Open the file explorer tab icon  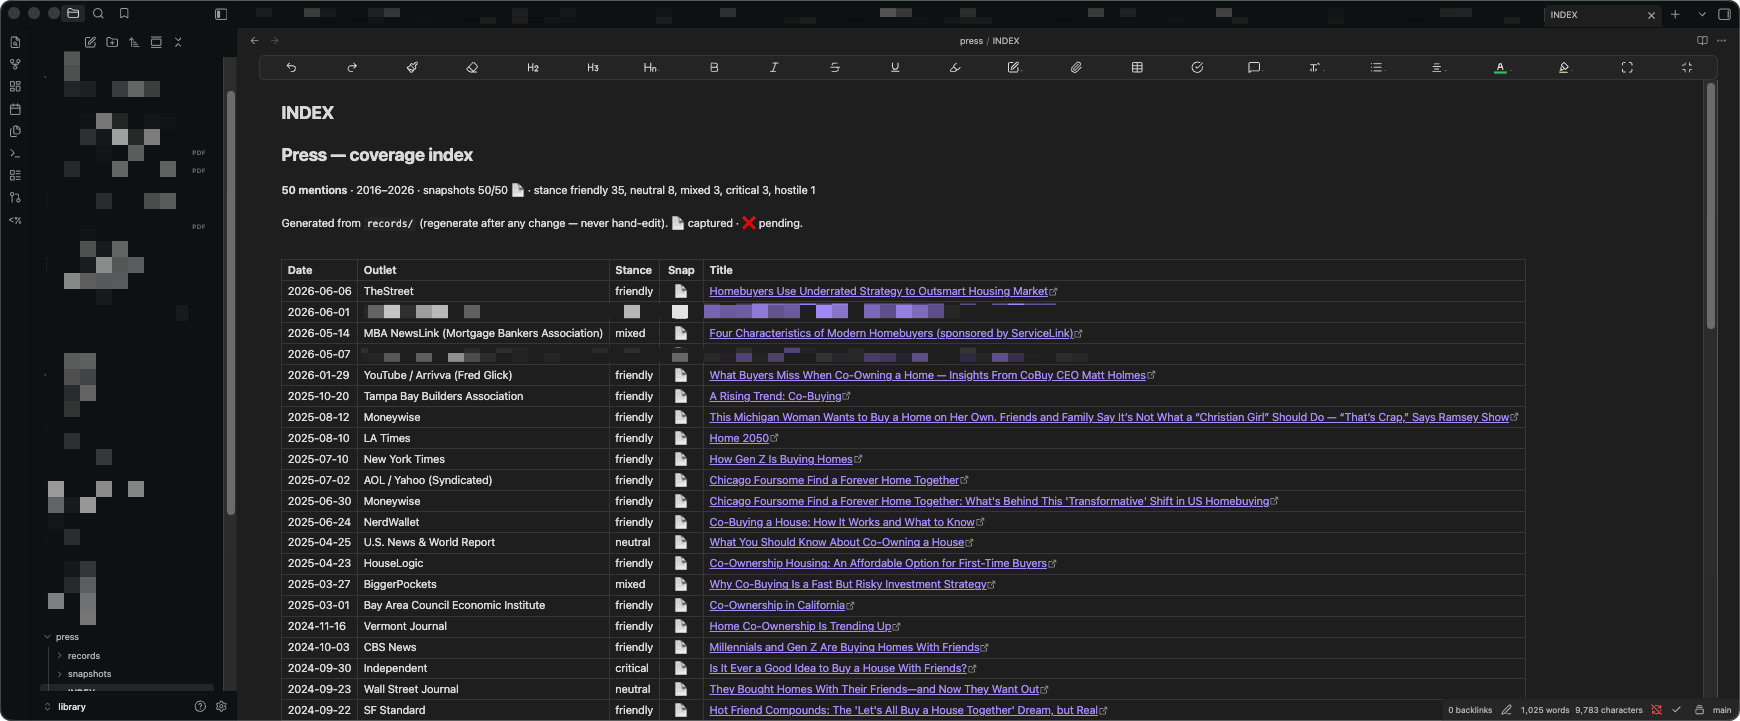pos(73,14)
